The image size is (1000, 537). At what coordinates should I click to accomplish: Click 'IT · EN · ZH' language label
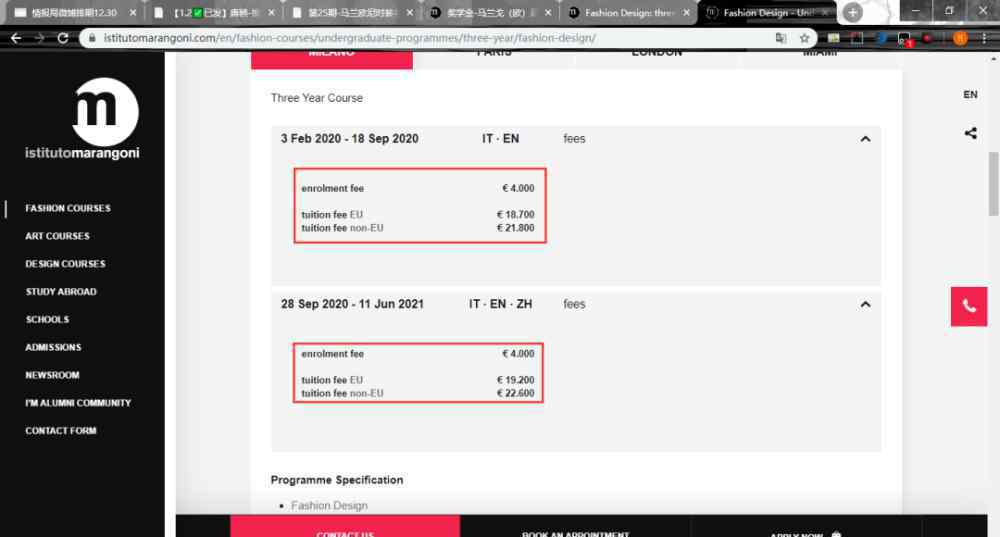[x=501, y=304]
